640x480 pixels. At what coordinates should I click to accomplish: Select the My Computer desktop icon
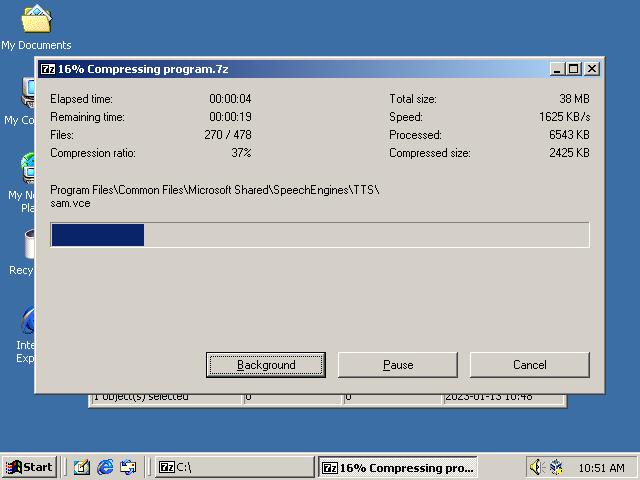click(27, 93)
